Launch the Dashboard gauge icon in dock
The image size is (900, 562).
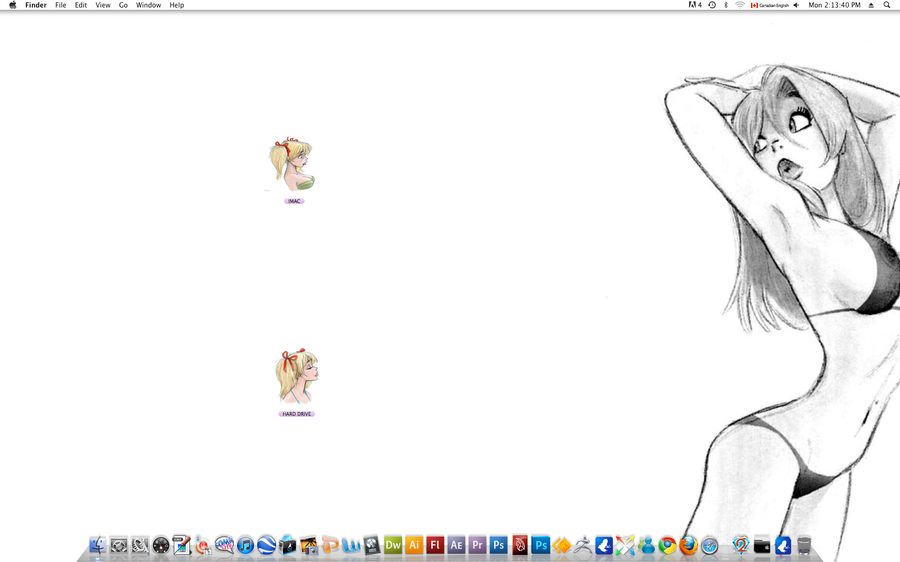coord(161,545)
